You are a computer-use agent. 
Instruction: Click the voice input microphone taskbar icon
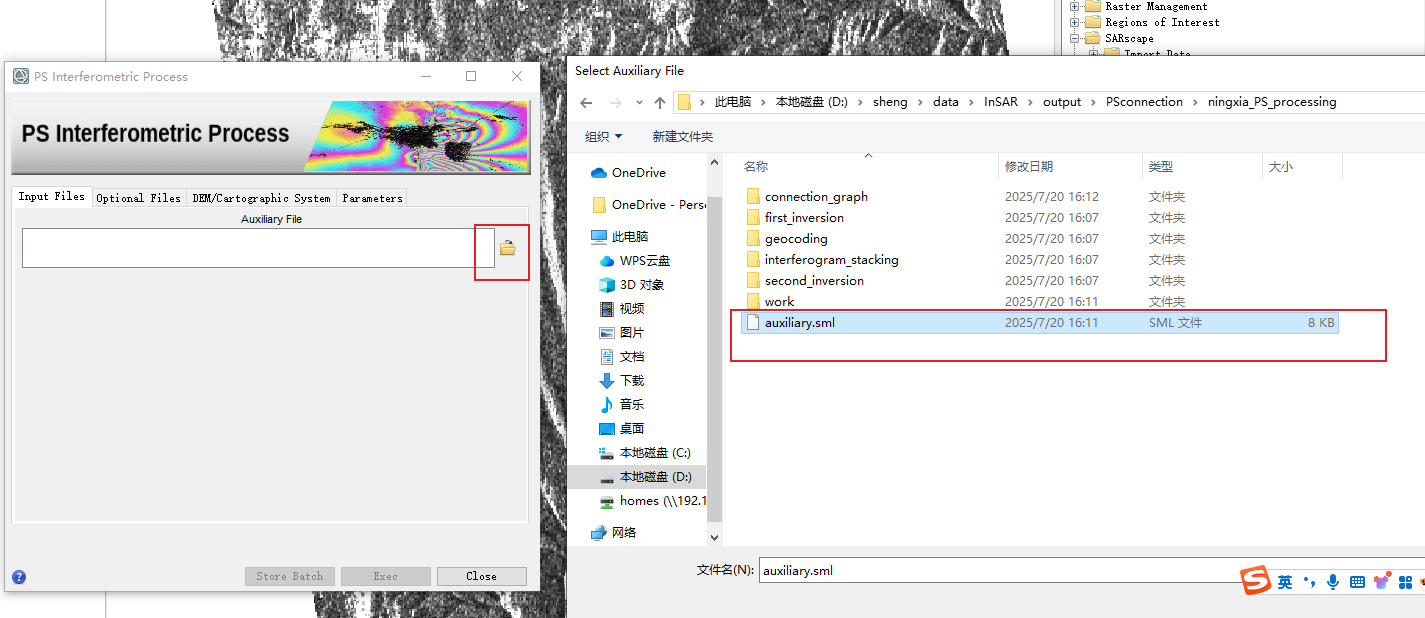click(x=1332, y=580)
